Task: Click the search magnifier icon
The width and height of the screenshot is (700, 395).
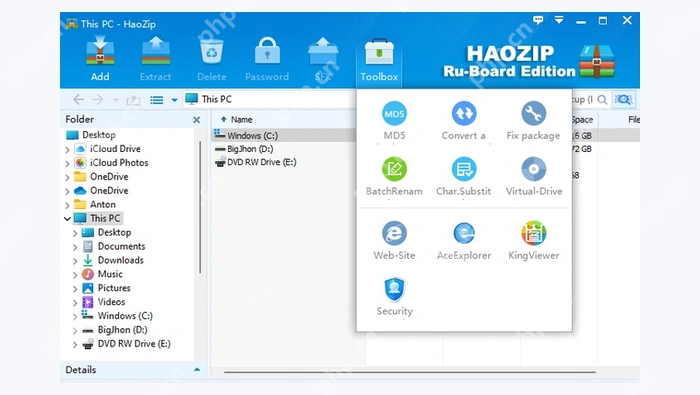Action: [602, 100]
